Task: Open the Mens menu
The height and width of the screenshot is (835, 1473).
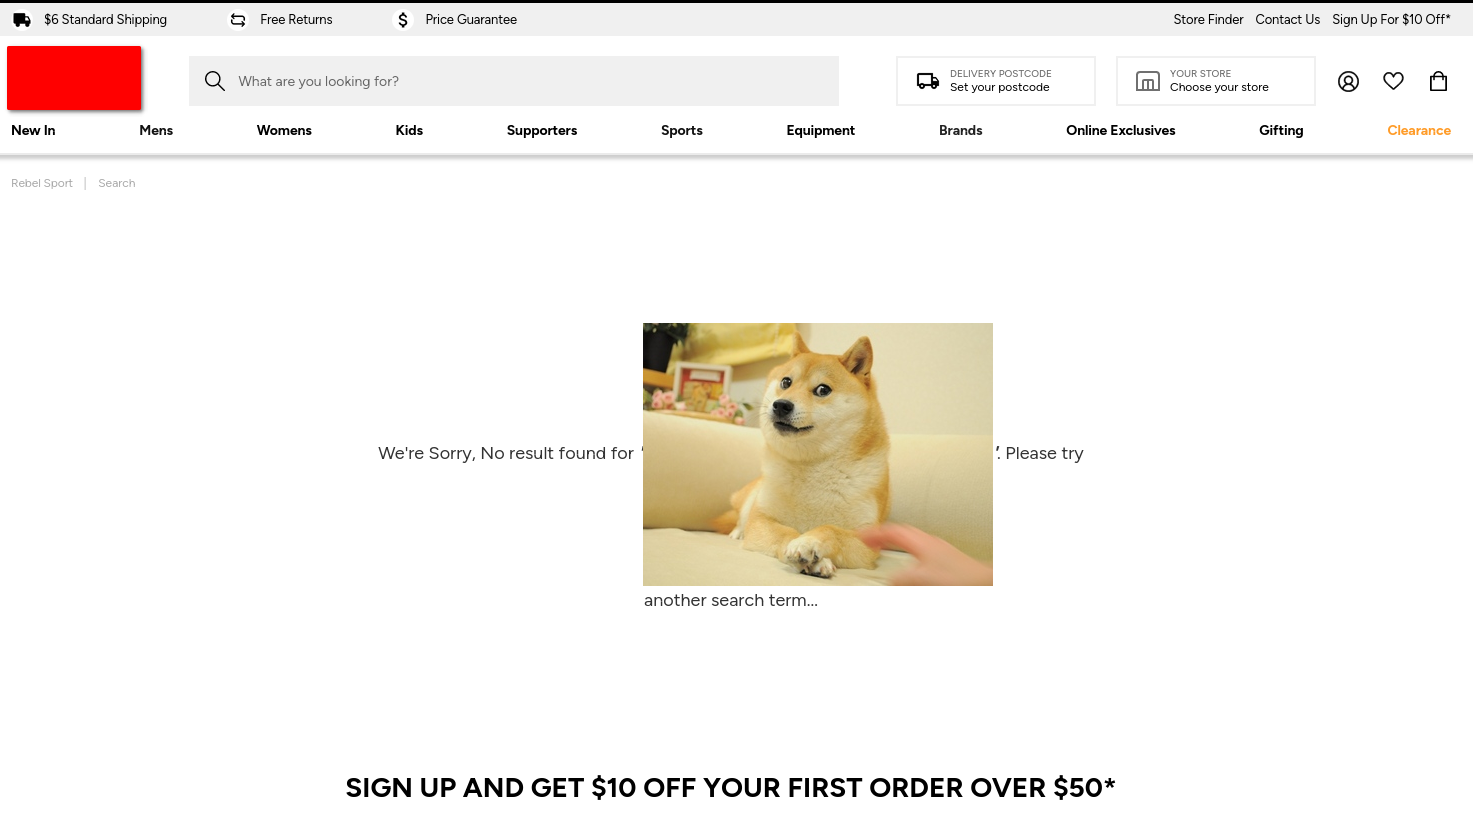Action: pyautogui.click(x=156, y=130)
